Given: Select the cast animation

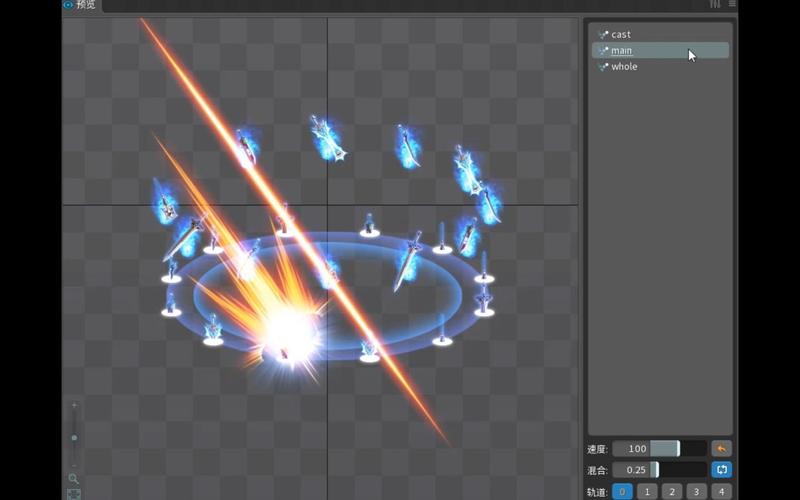Looking at the screenshot, I should [621, 35].
